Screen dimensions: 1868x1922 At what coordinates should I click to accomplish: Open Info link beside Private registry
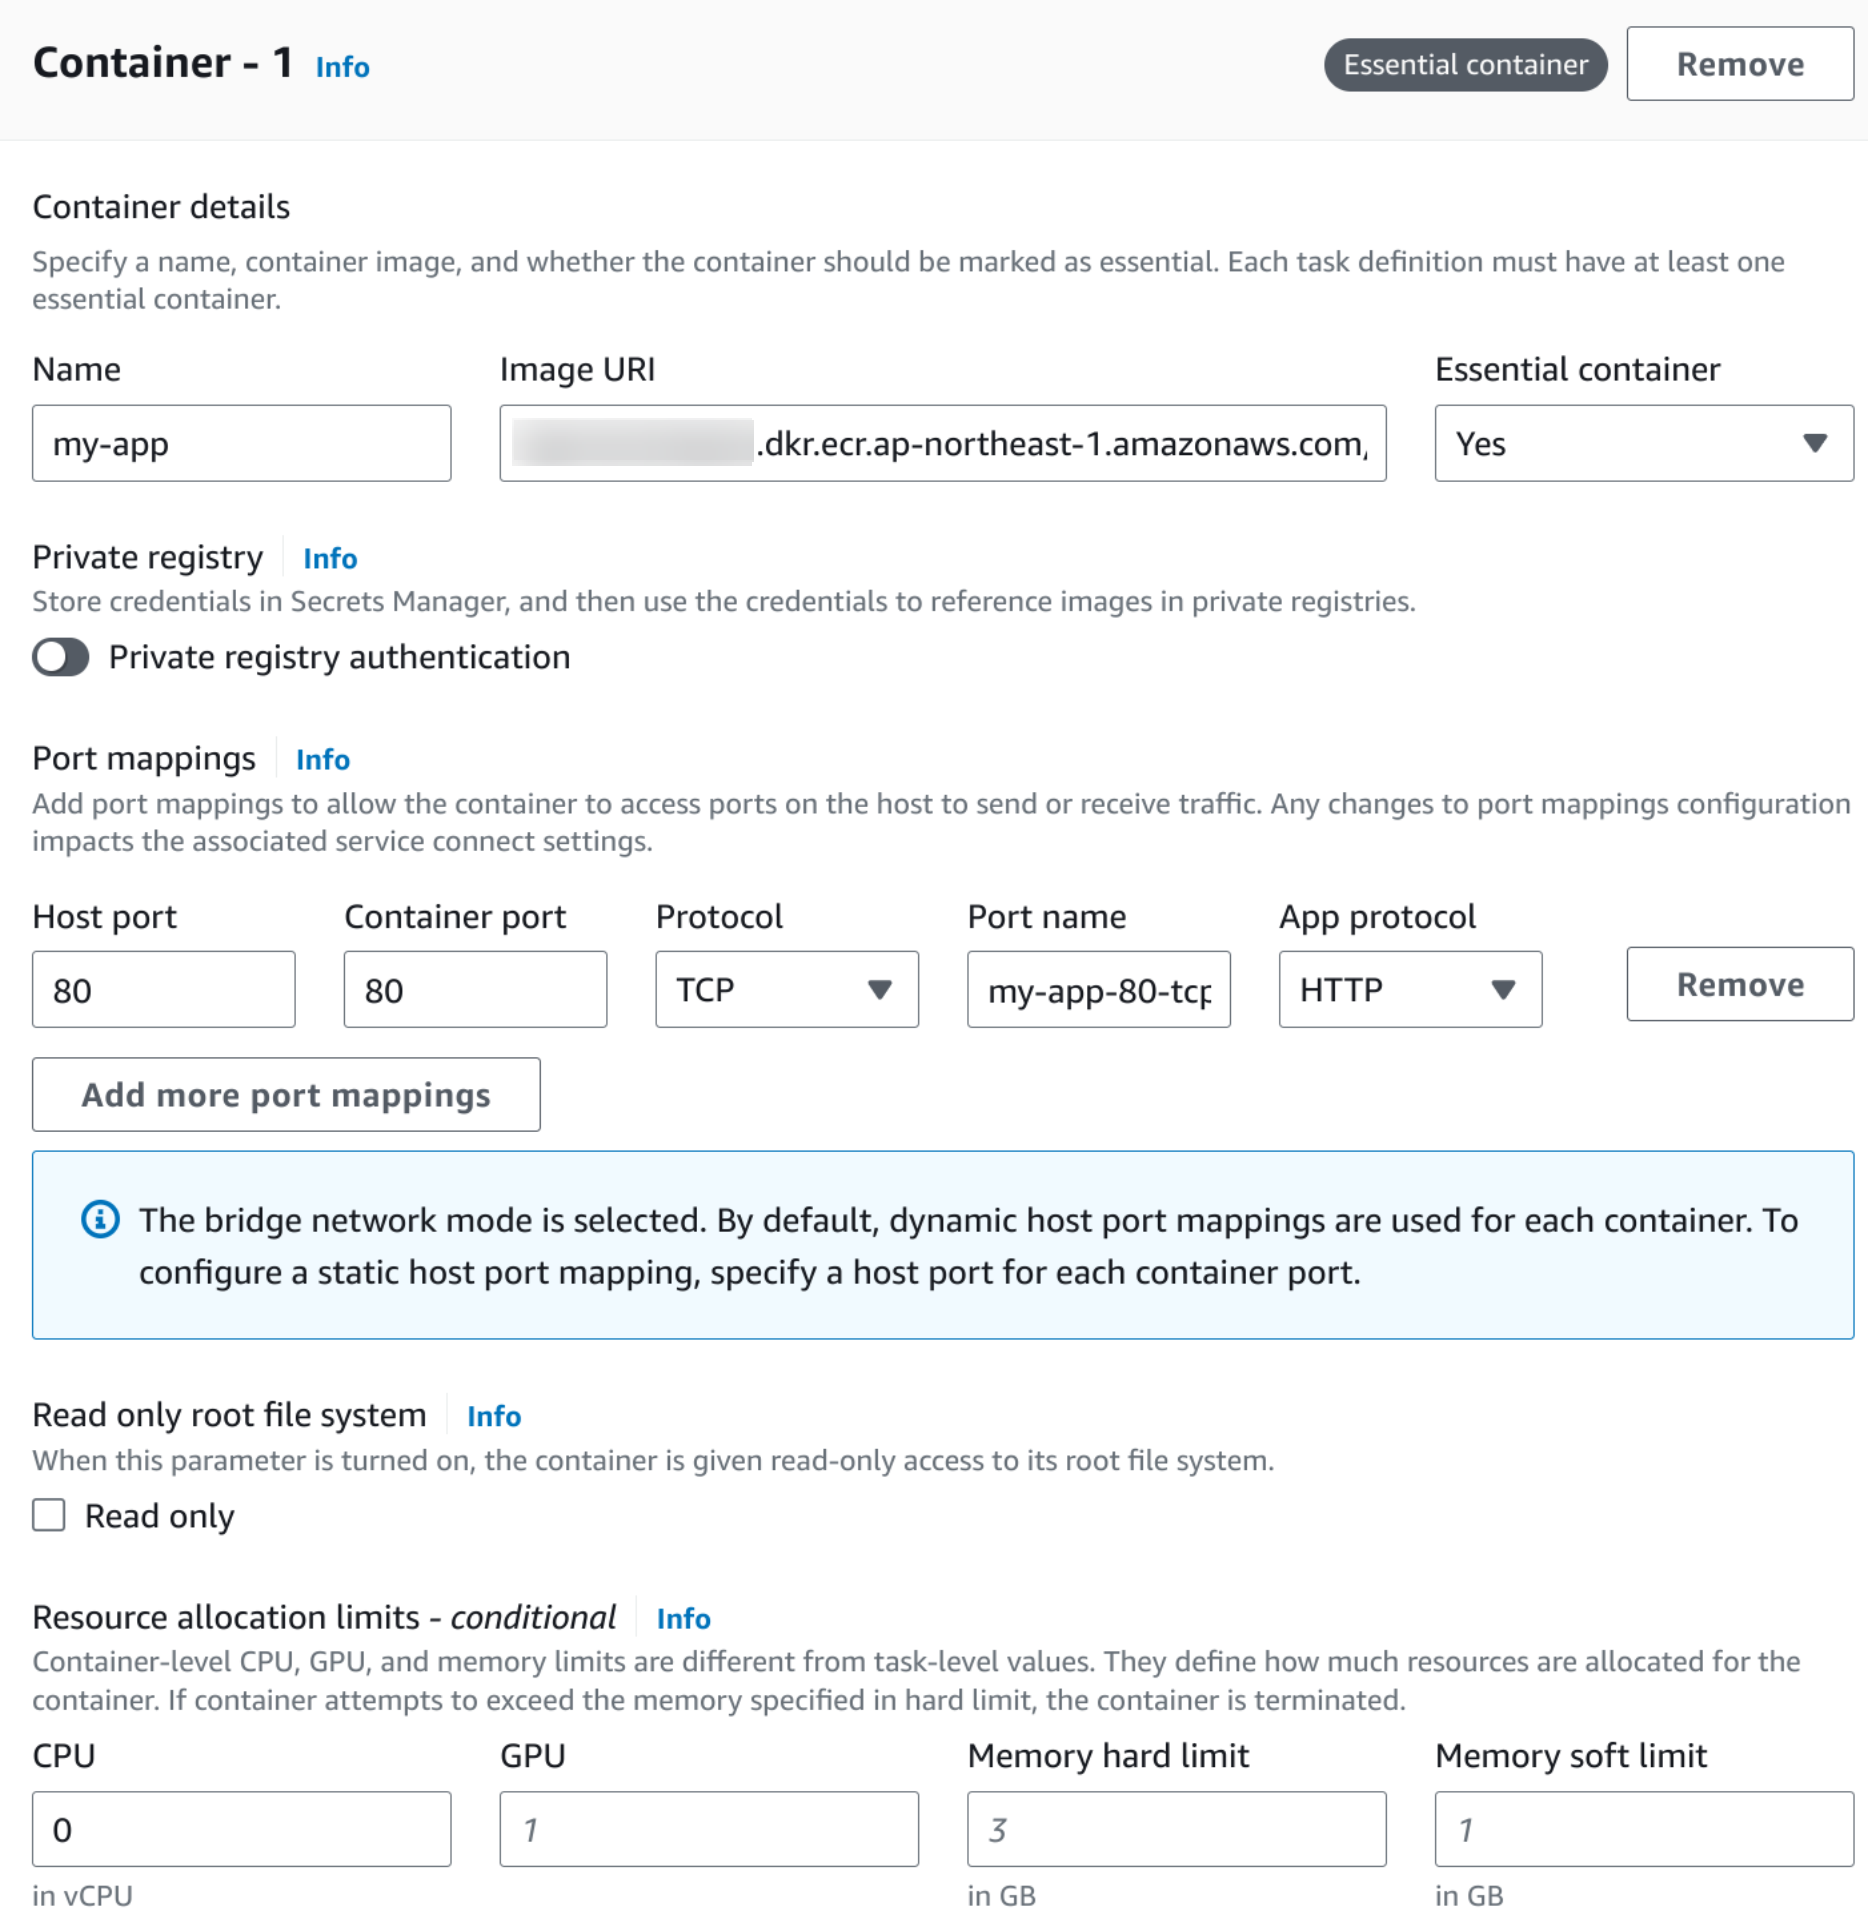[330, 558]
